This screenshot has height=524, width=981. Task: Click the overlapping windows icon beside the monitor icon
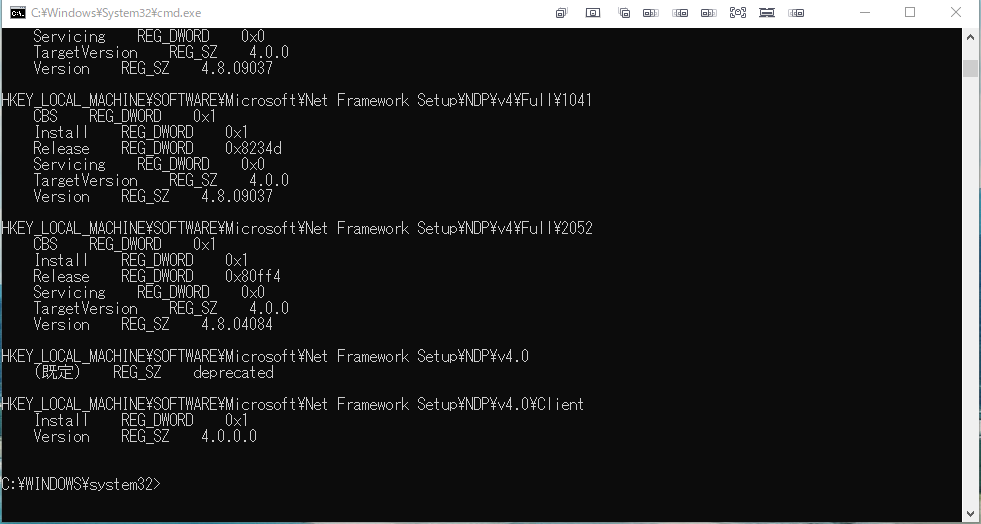(624, 13)
